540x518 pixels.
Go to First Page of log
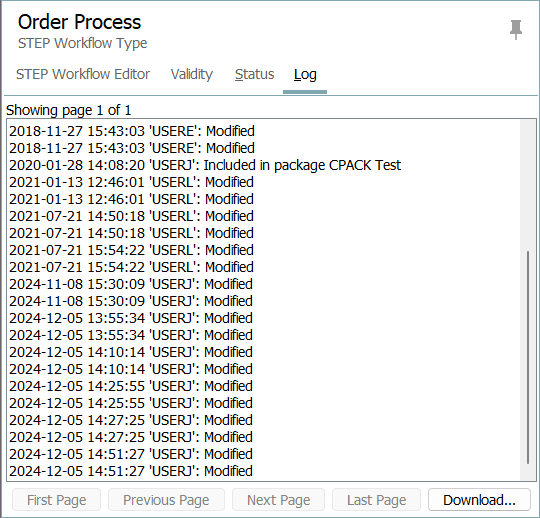(x=56, y=500)
